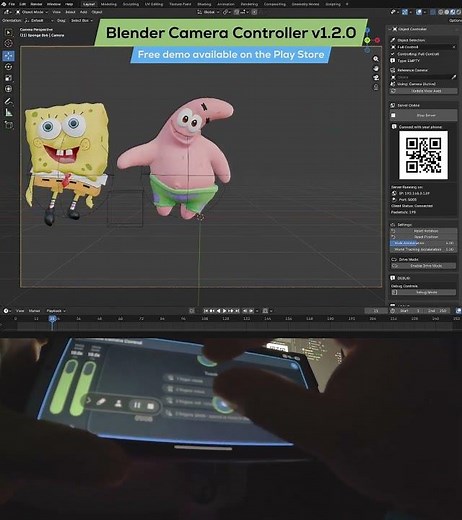Screen dimensions: 462x520
Task: Switch to the Sculpting workspace tab
Action: point(131,4)
